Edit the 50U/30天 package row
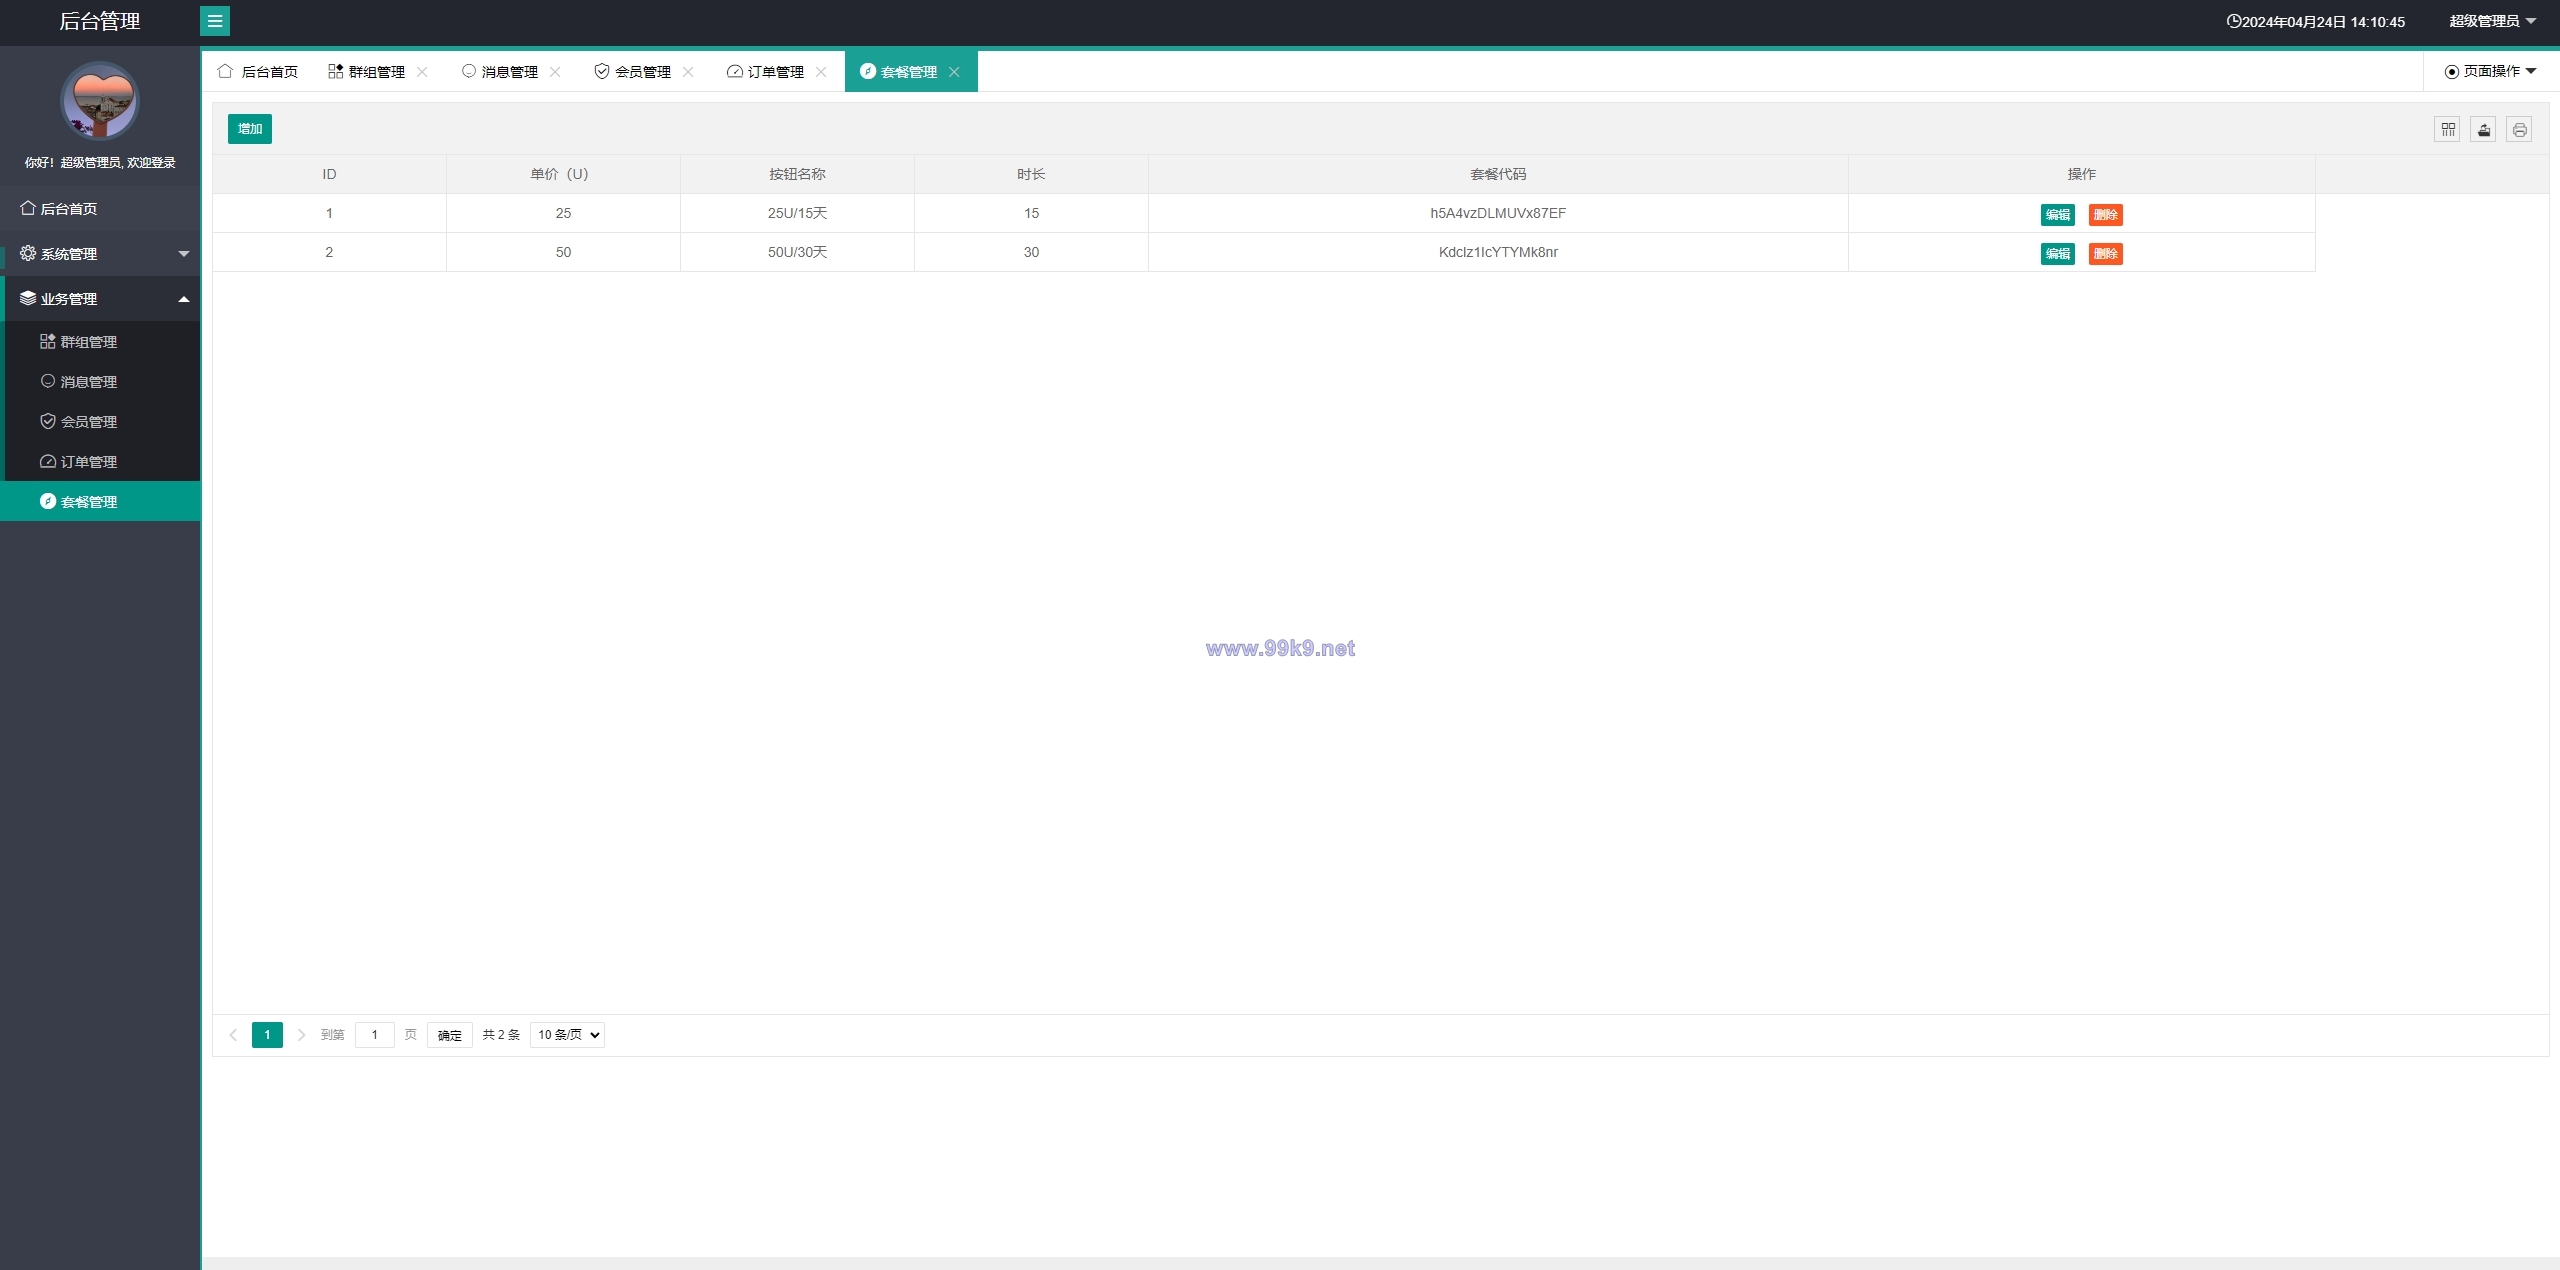 coord(2058,254)
